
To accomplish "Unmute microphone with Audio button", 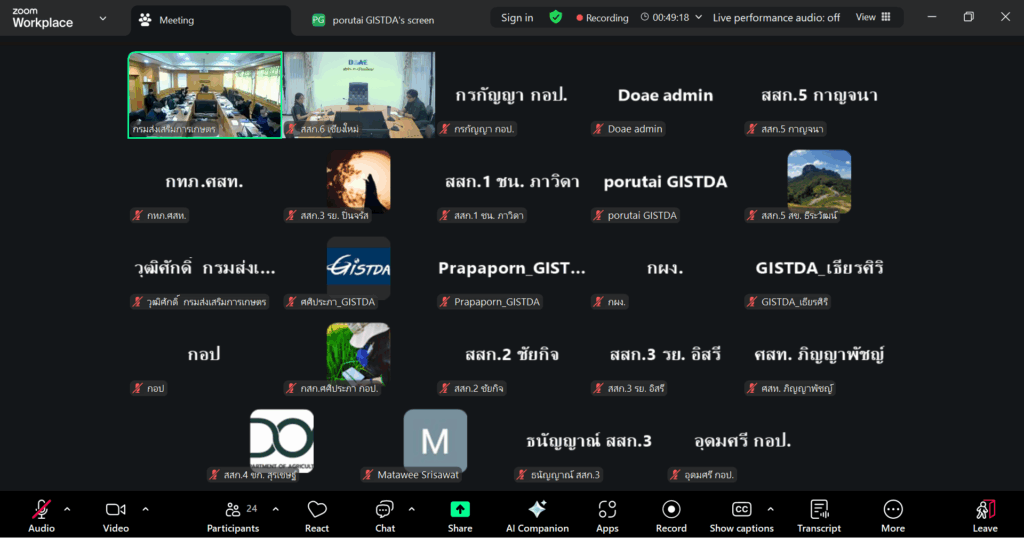I will 41,515.
